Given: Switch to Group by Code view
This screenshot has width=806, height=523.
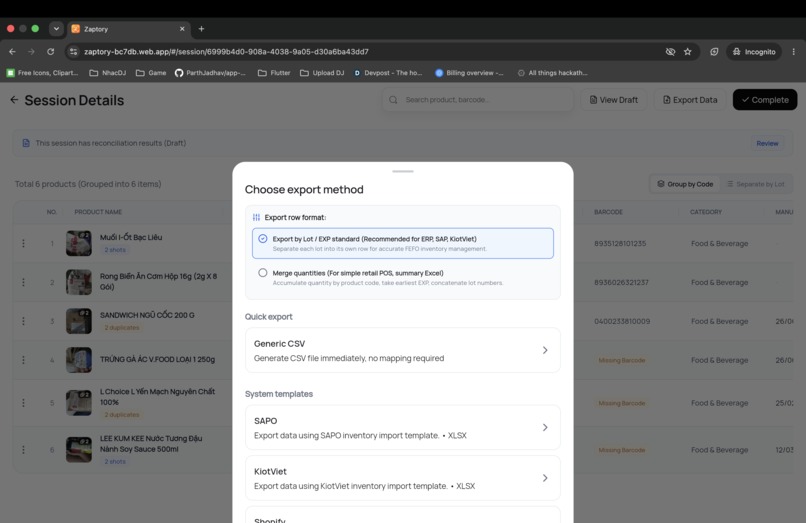Looking at the screenshot, I should tap(685, 184).
